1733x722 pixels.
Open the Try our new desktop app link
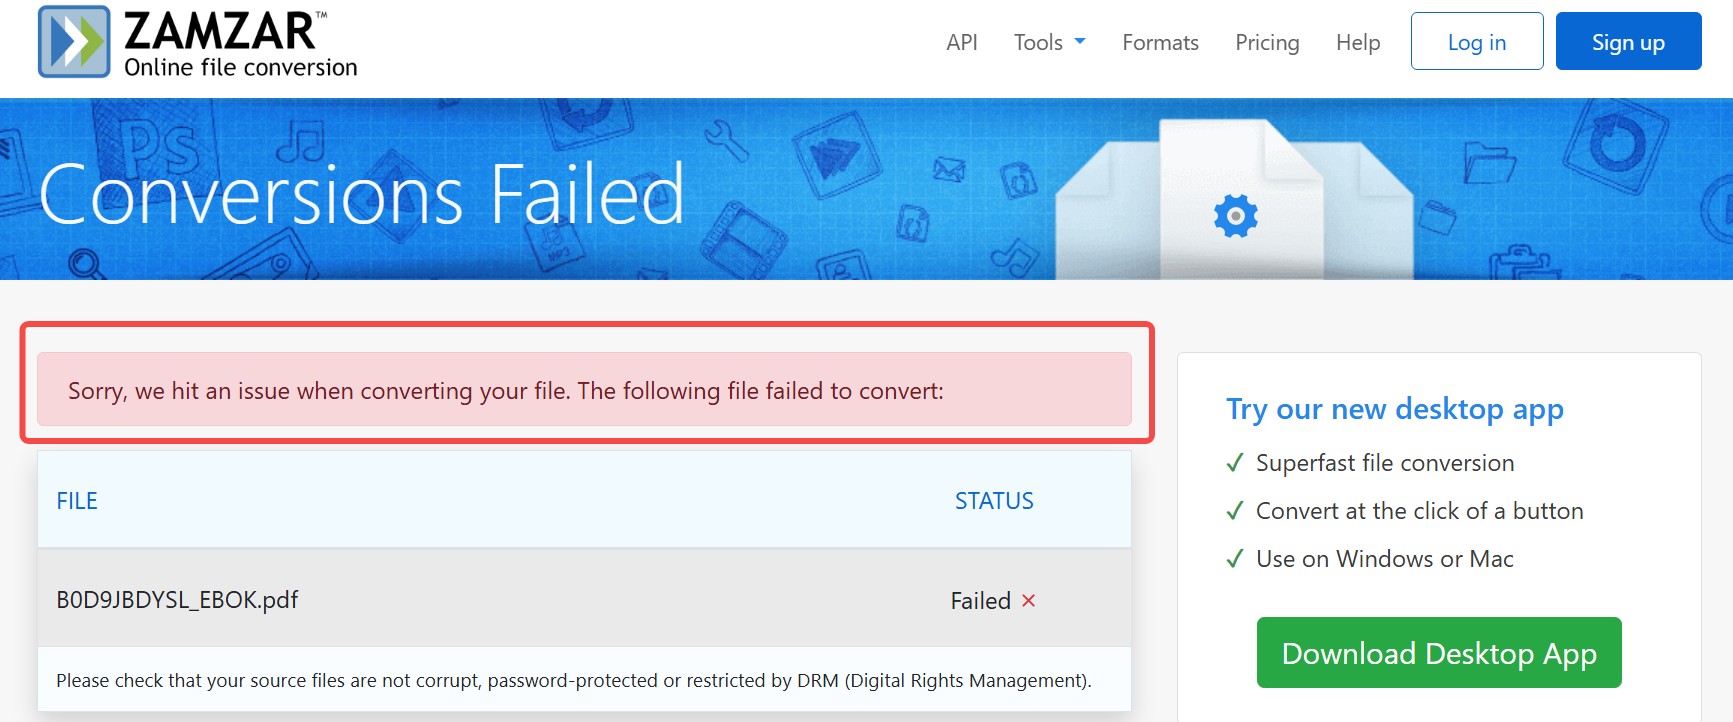1395,409
